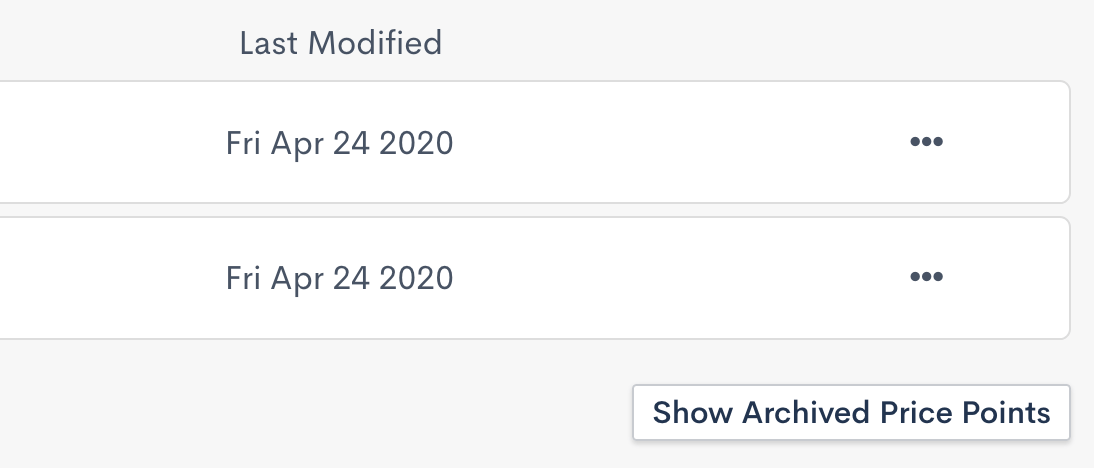Image resolution: width=1094 pixels, height=468 pixels.
Task: Click the three-dot icon in the top row
Action: (926, 142)
